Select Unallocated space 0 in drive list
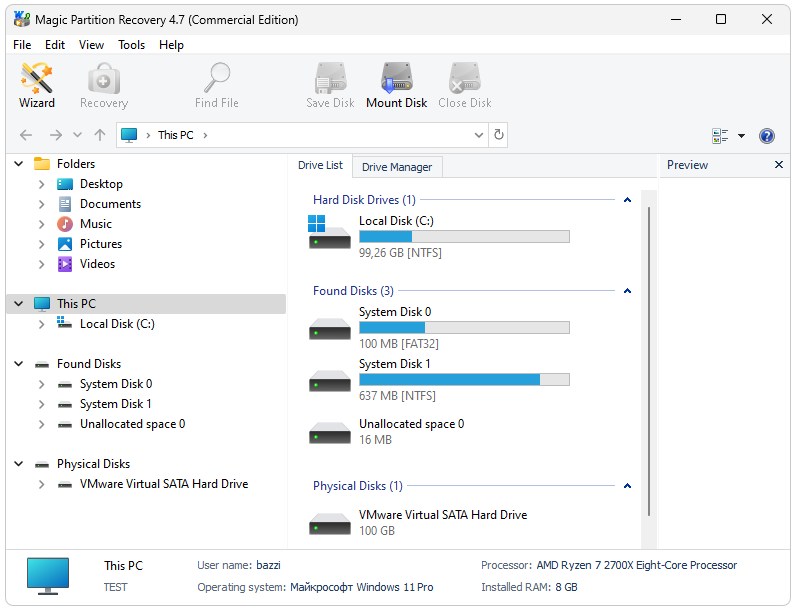 (x=411, y=424)
